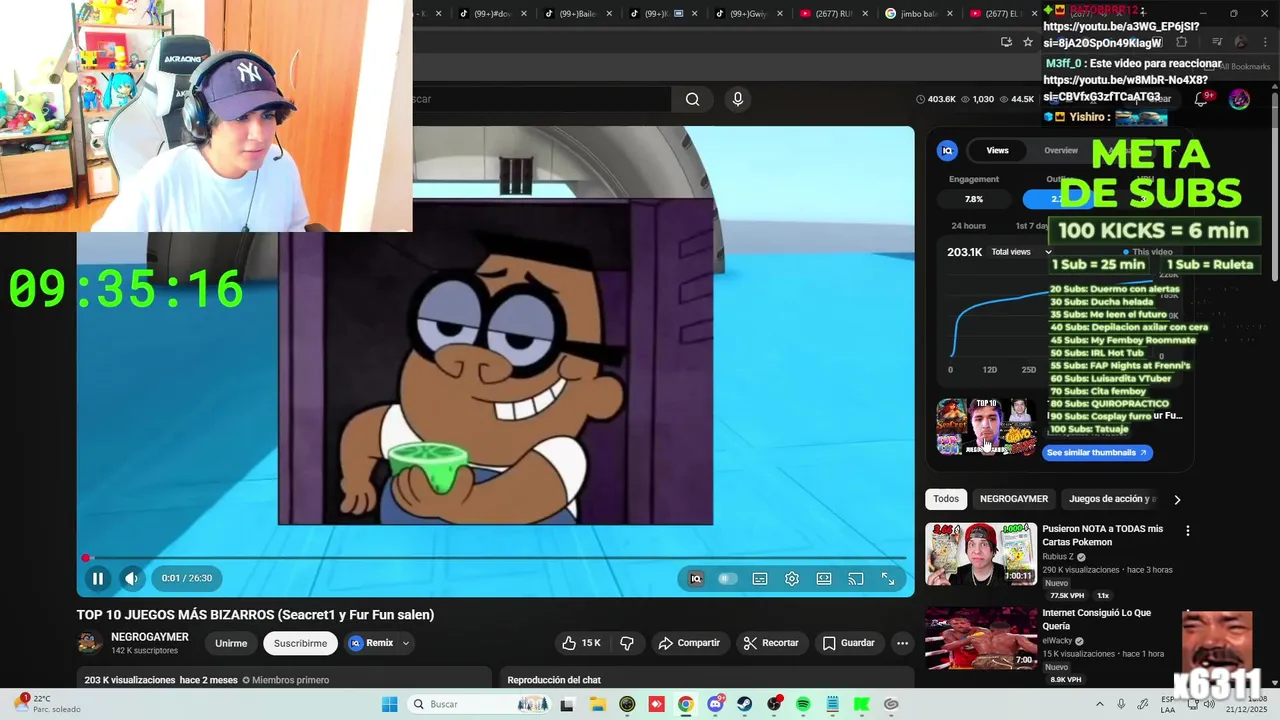Show more filter chips with the arrow
Screen dimensions: 1280x720
pos(1177,499)
